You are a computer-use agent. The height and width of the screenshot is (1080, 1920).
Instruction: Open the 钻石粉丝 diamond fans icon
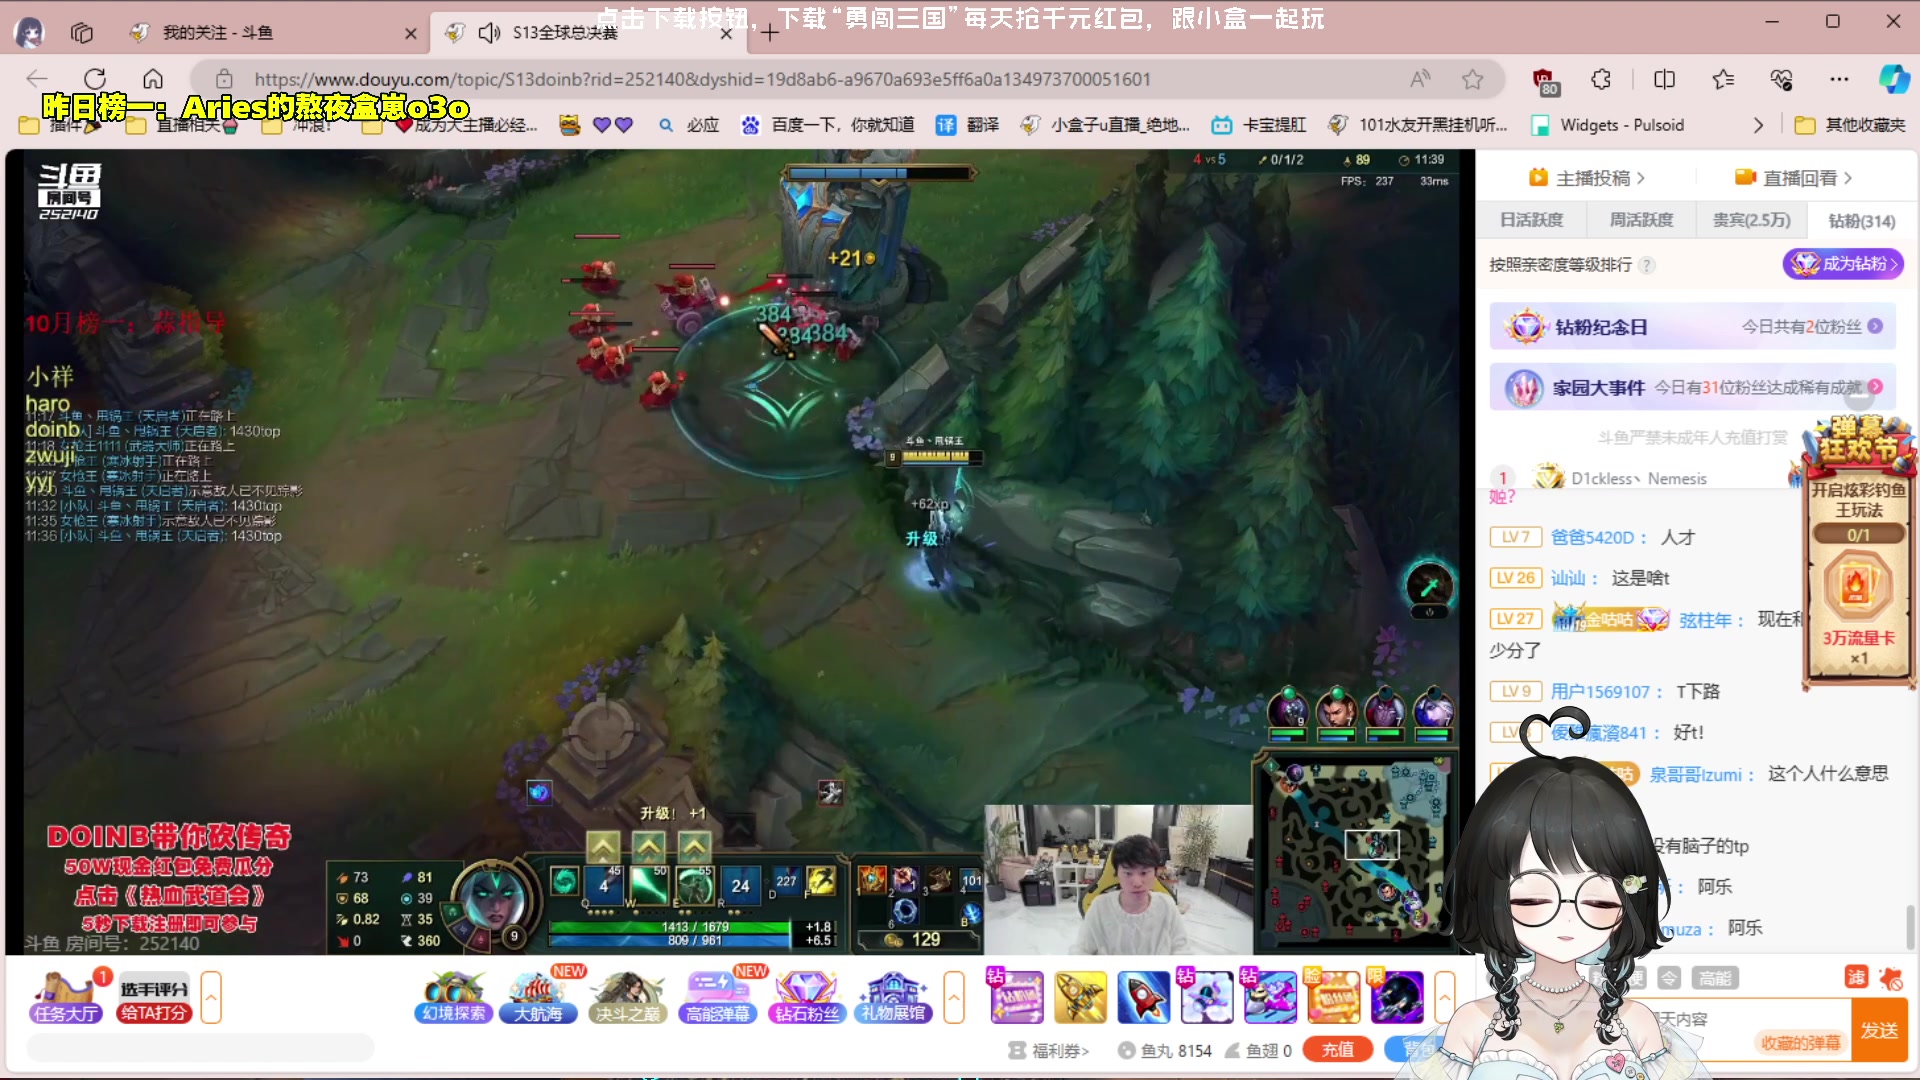pyautogui.click(x=807, y=997)
